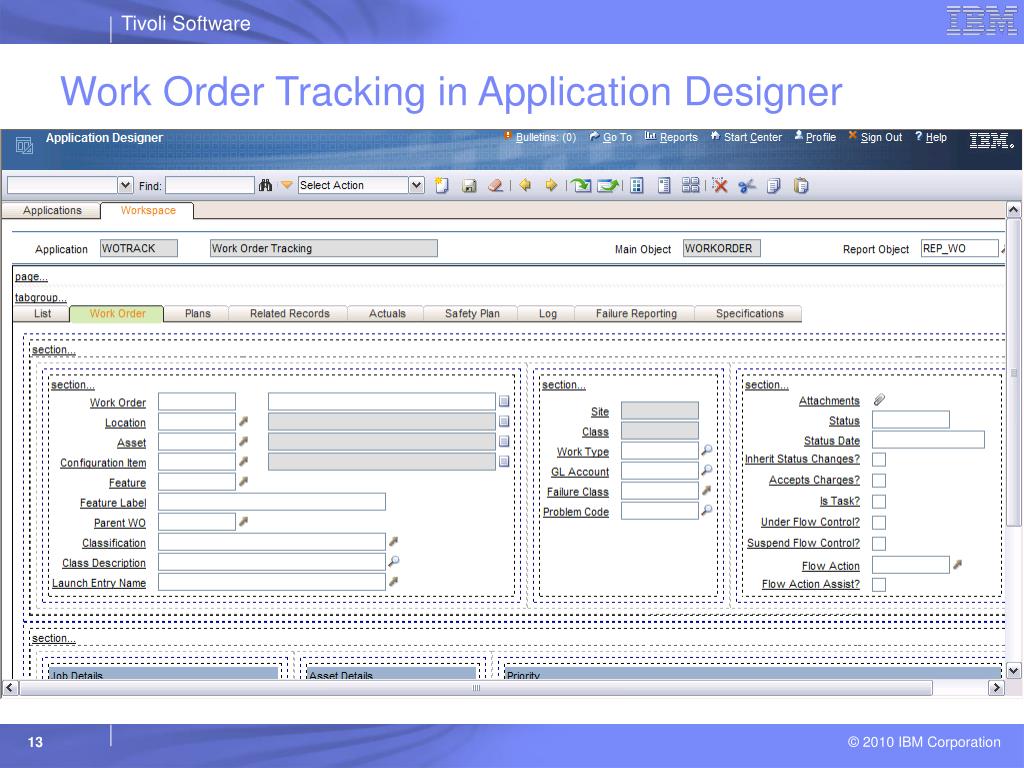
Task: Go to the next record arrow
Action: [551, 185]
